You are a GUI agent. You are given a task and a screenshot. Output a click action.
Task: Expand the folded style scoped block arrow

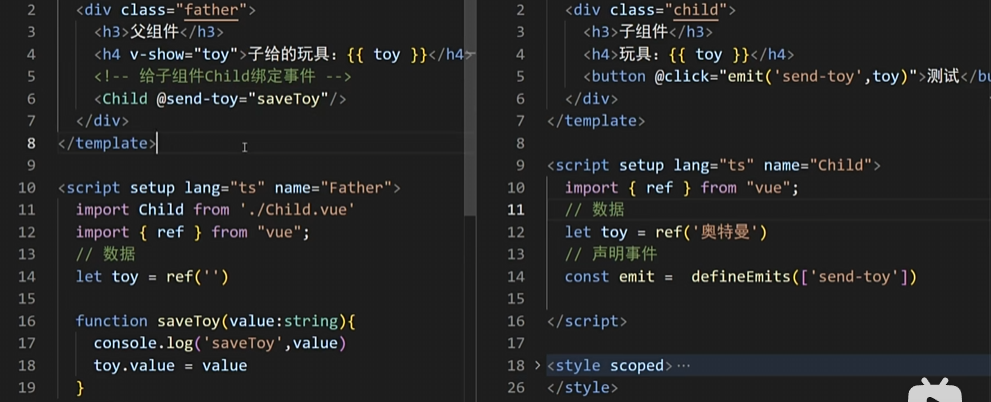(x=537, y=365)
